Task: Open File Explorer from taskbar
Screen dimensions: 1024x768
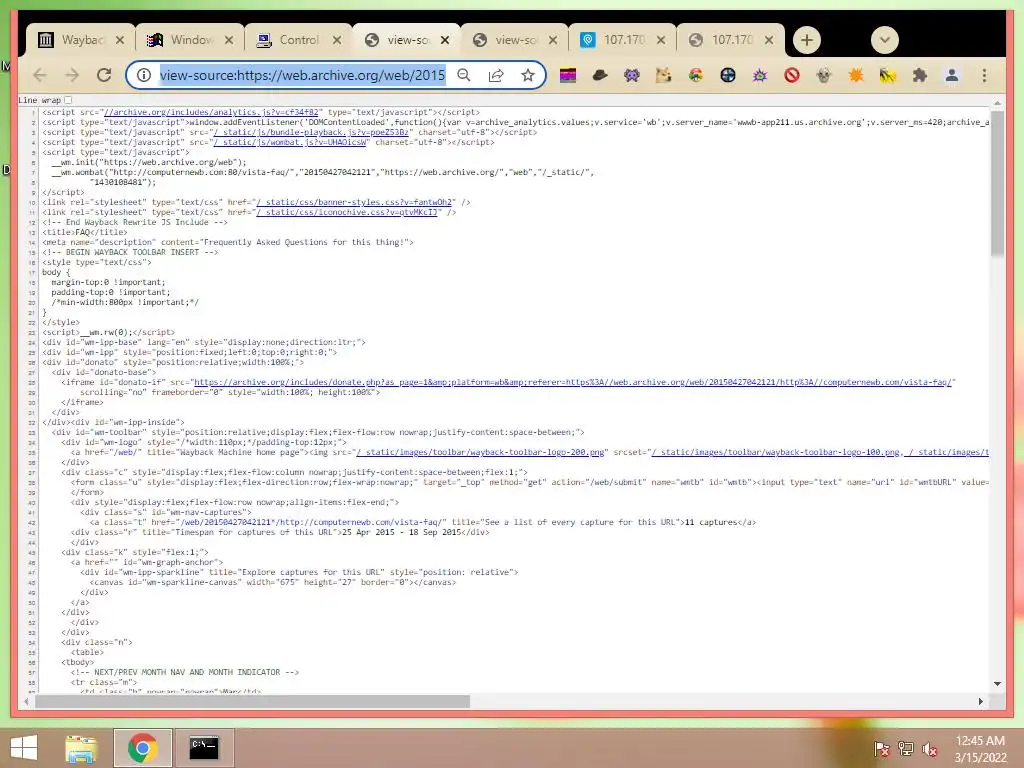Action: [81, 748]
